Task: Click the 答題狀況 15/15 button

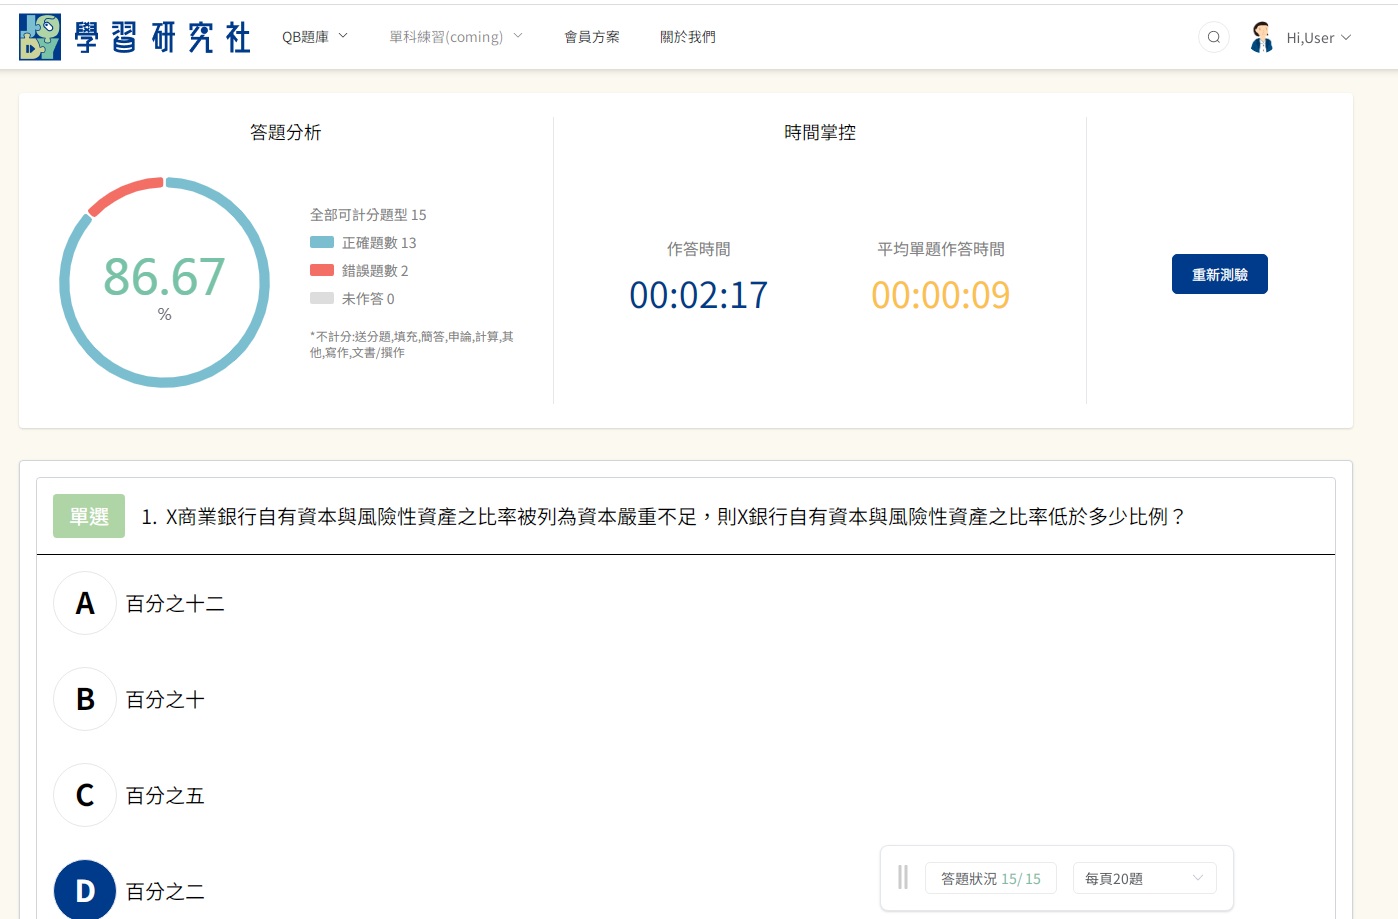Action: tap(990, 878)
